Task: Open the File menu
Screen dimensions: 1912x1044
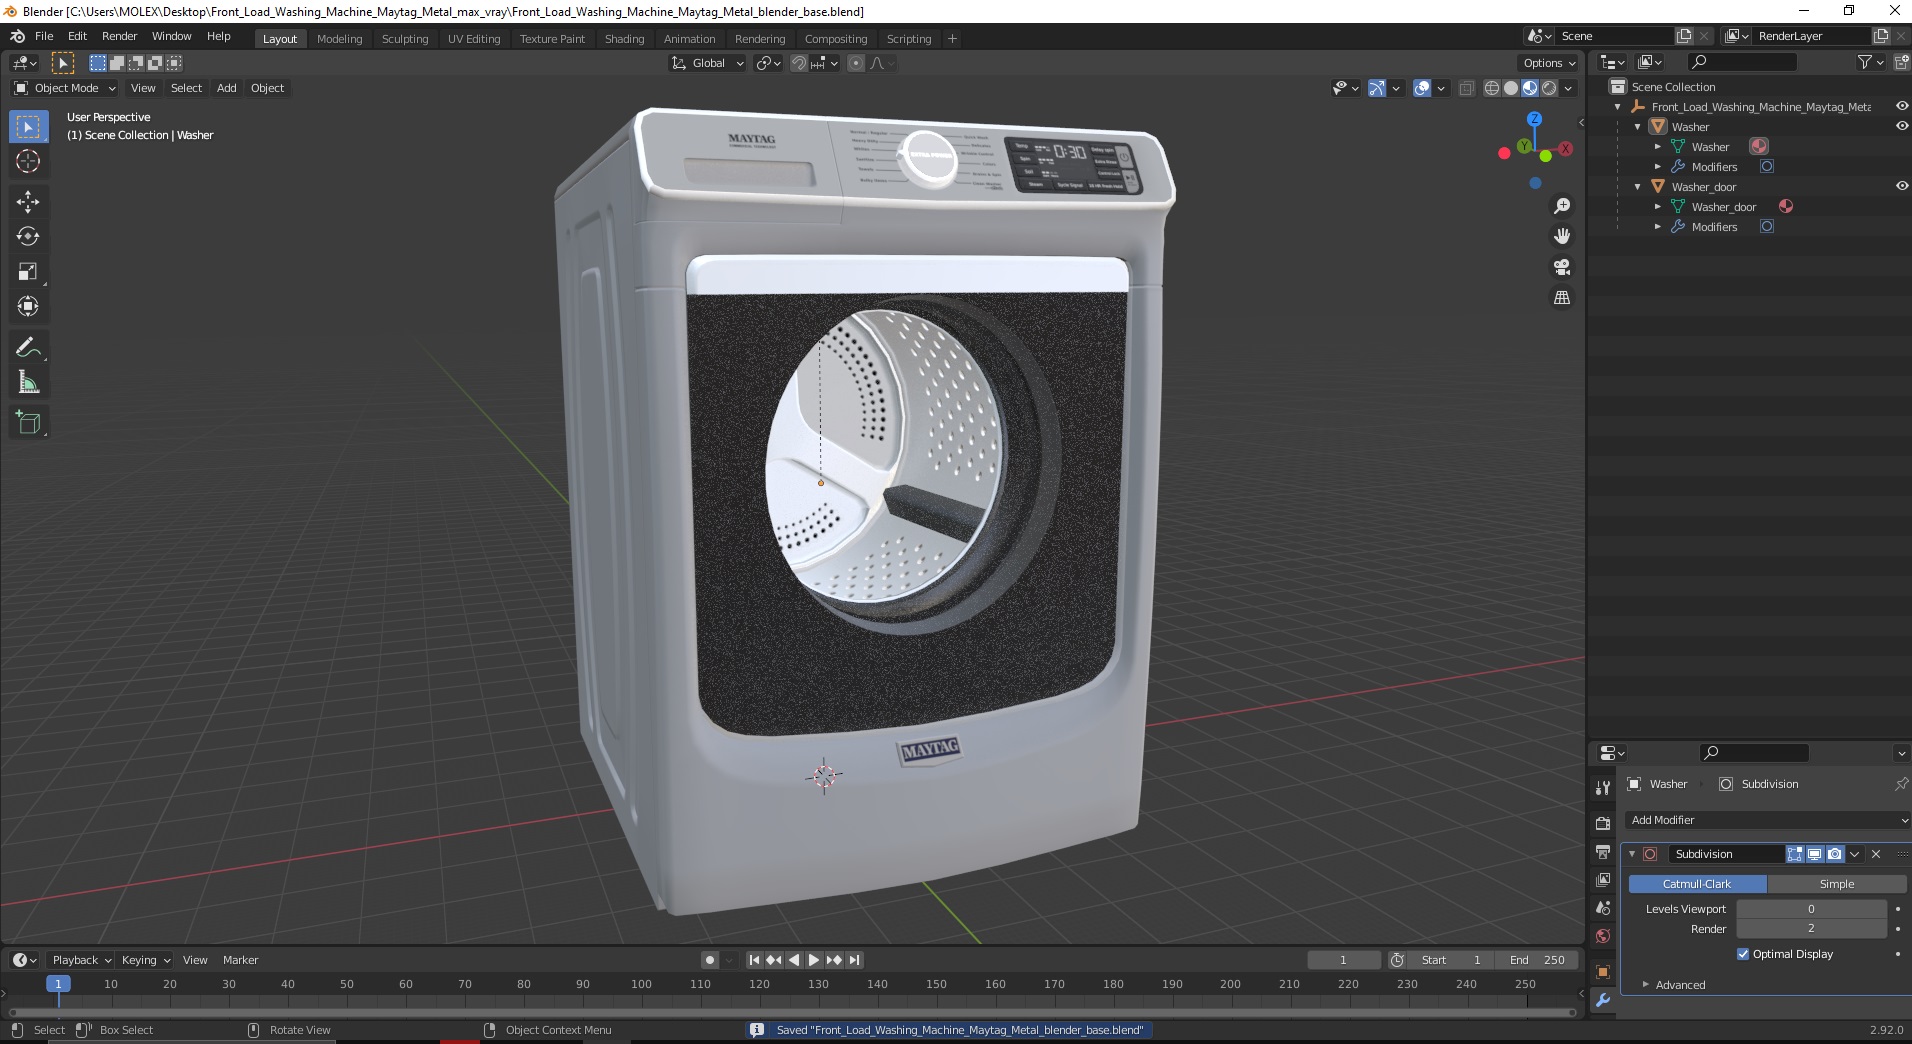Action: pos(44,36)
